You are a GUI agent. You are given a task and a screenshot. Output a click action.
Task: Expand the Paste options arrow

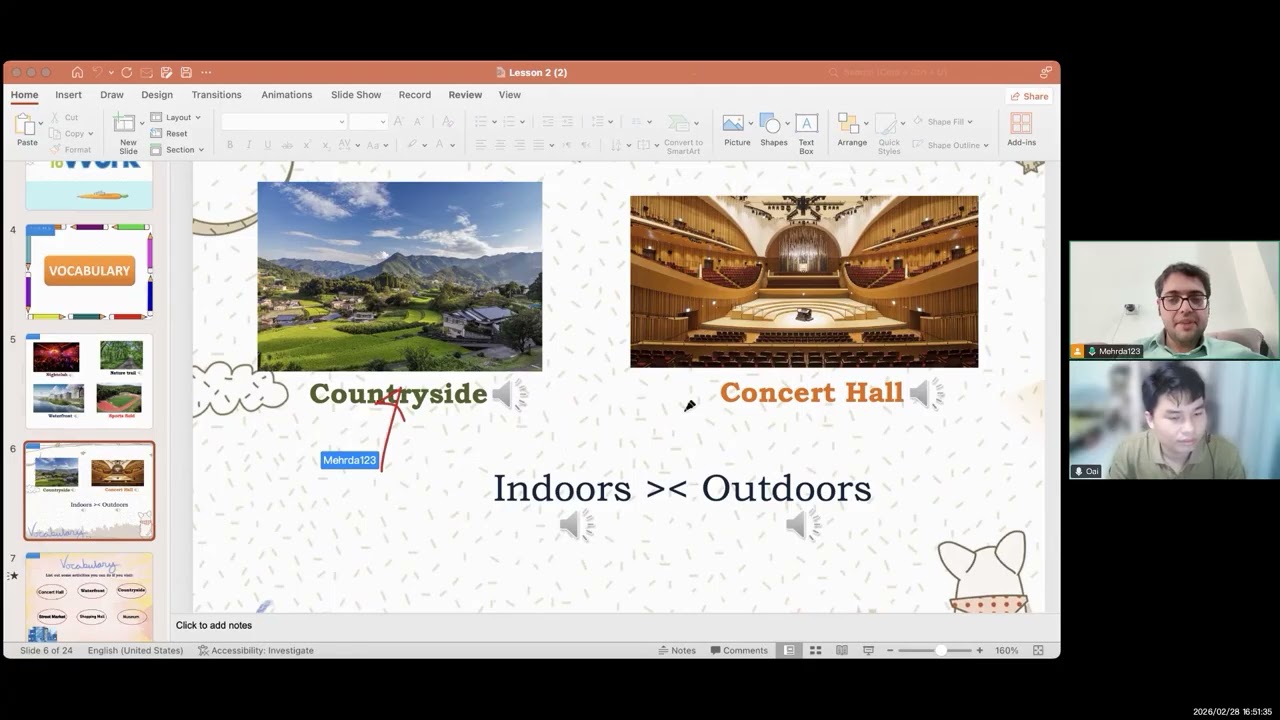[40, 123]
